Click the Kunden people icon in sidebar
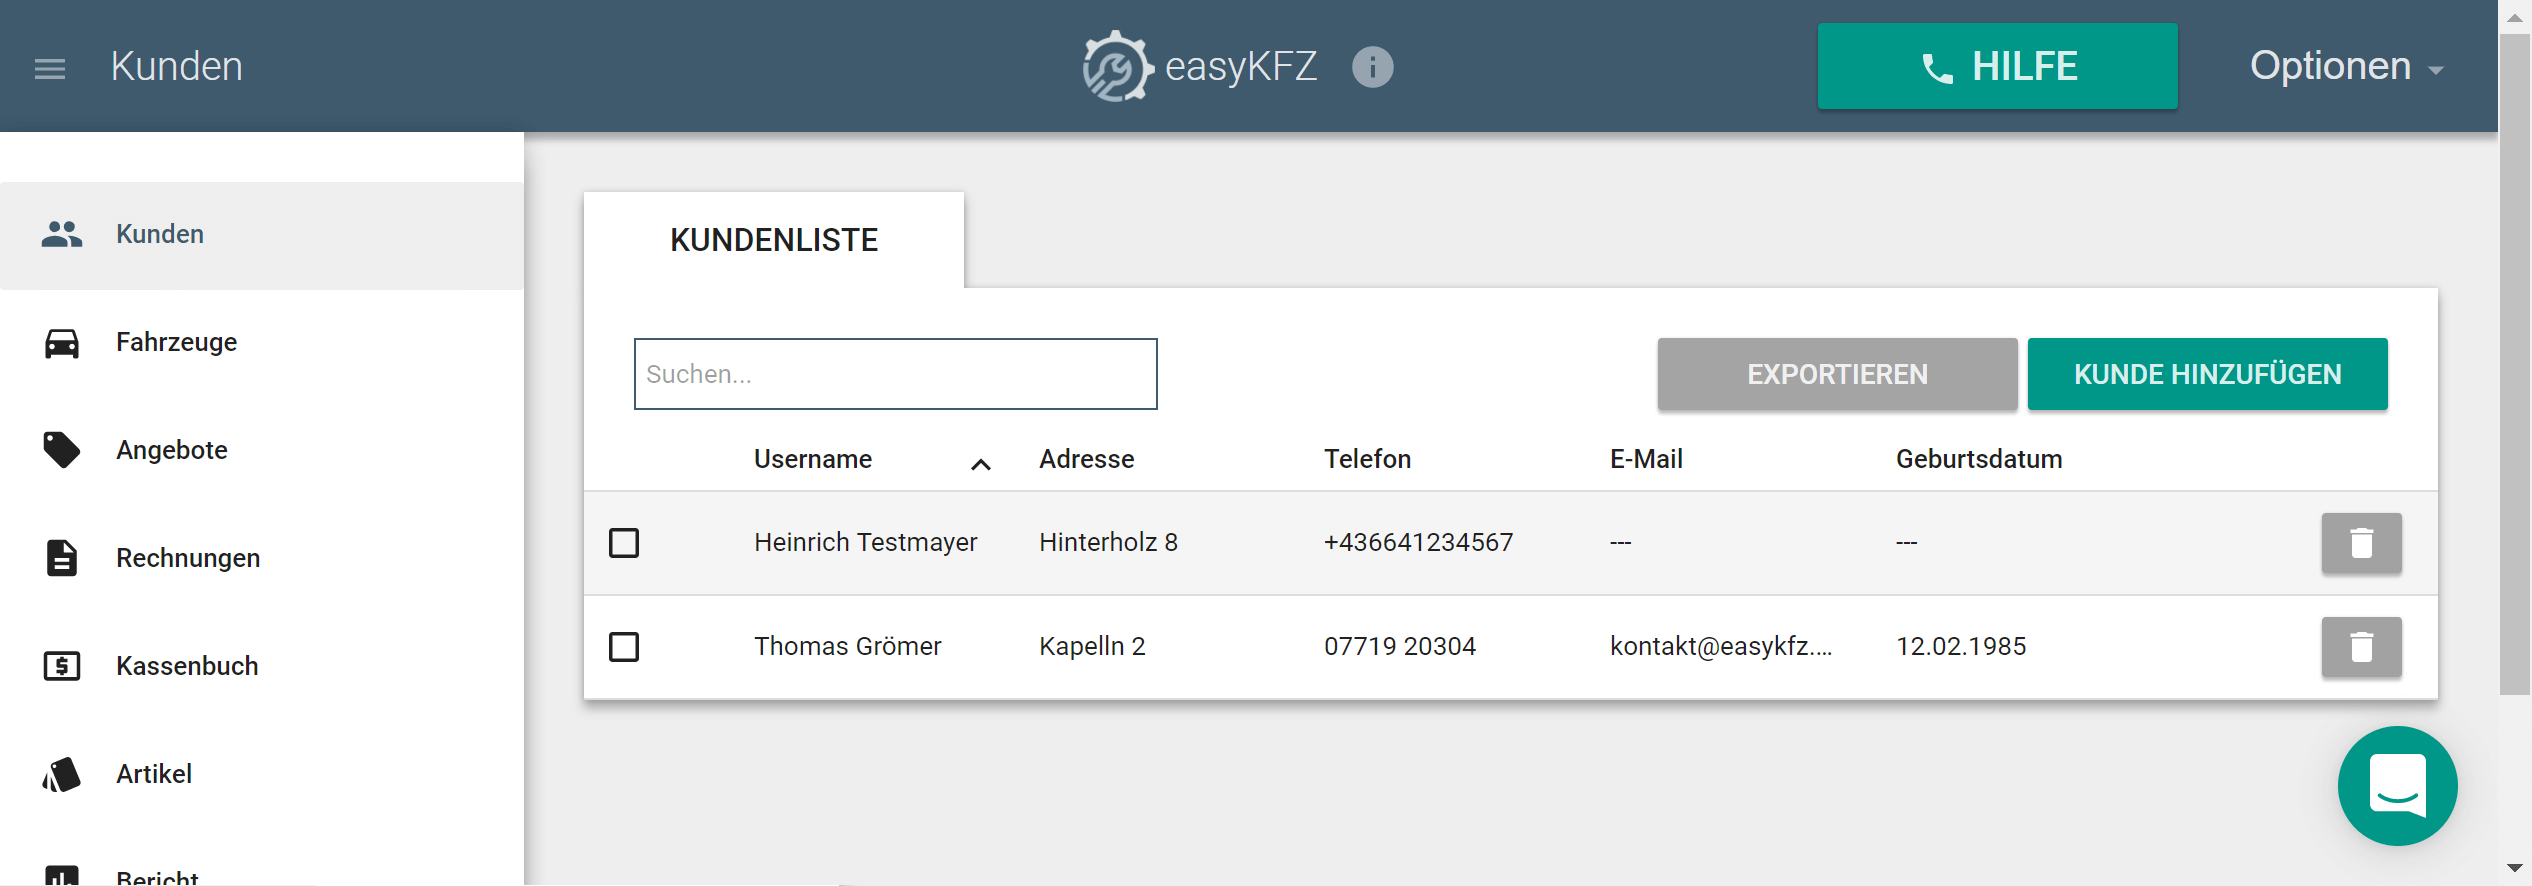Viewport: 2532px width, 886px height. point(62,234)
